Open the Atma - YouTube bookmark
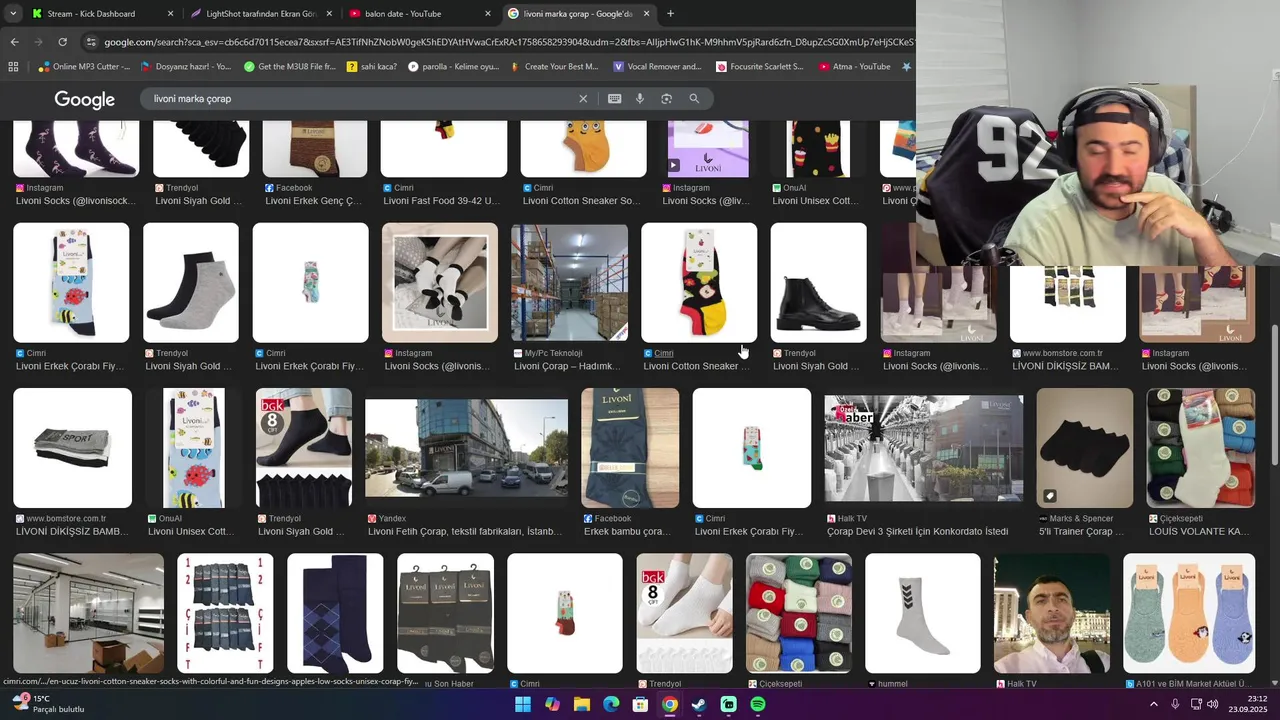1280x720 pixels. tap(854, 67)
